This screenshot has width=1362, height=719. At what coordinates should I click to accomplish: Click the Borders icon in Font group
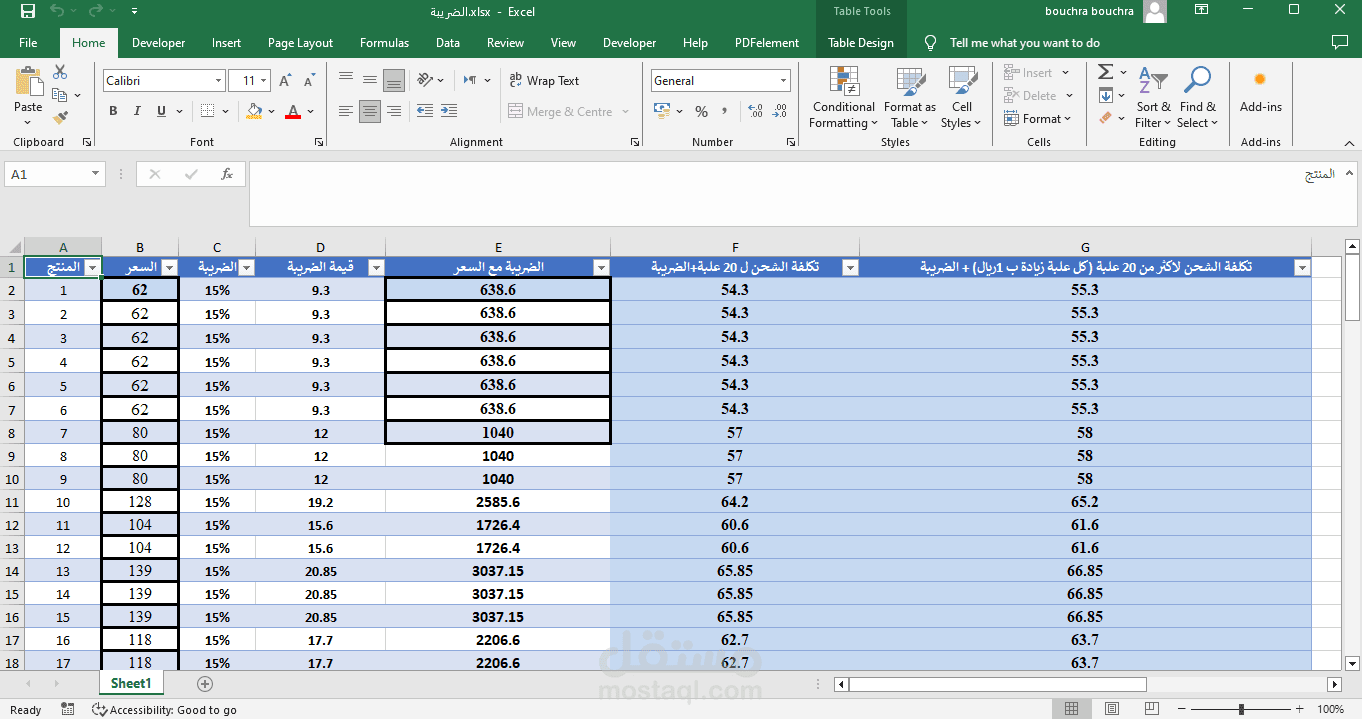207,111
